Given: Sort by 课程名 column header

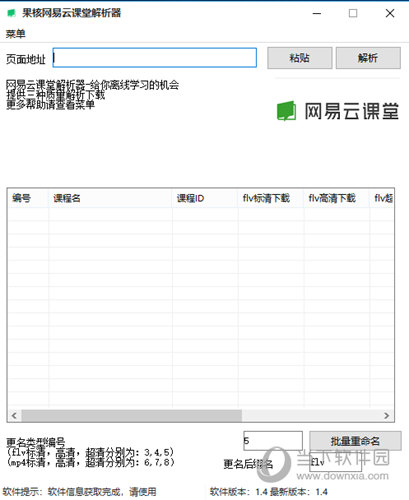Looking at the screenshot, I should click(x=110, y=198).
